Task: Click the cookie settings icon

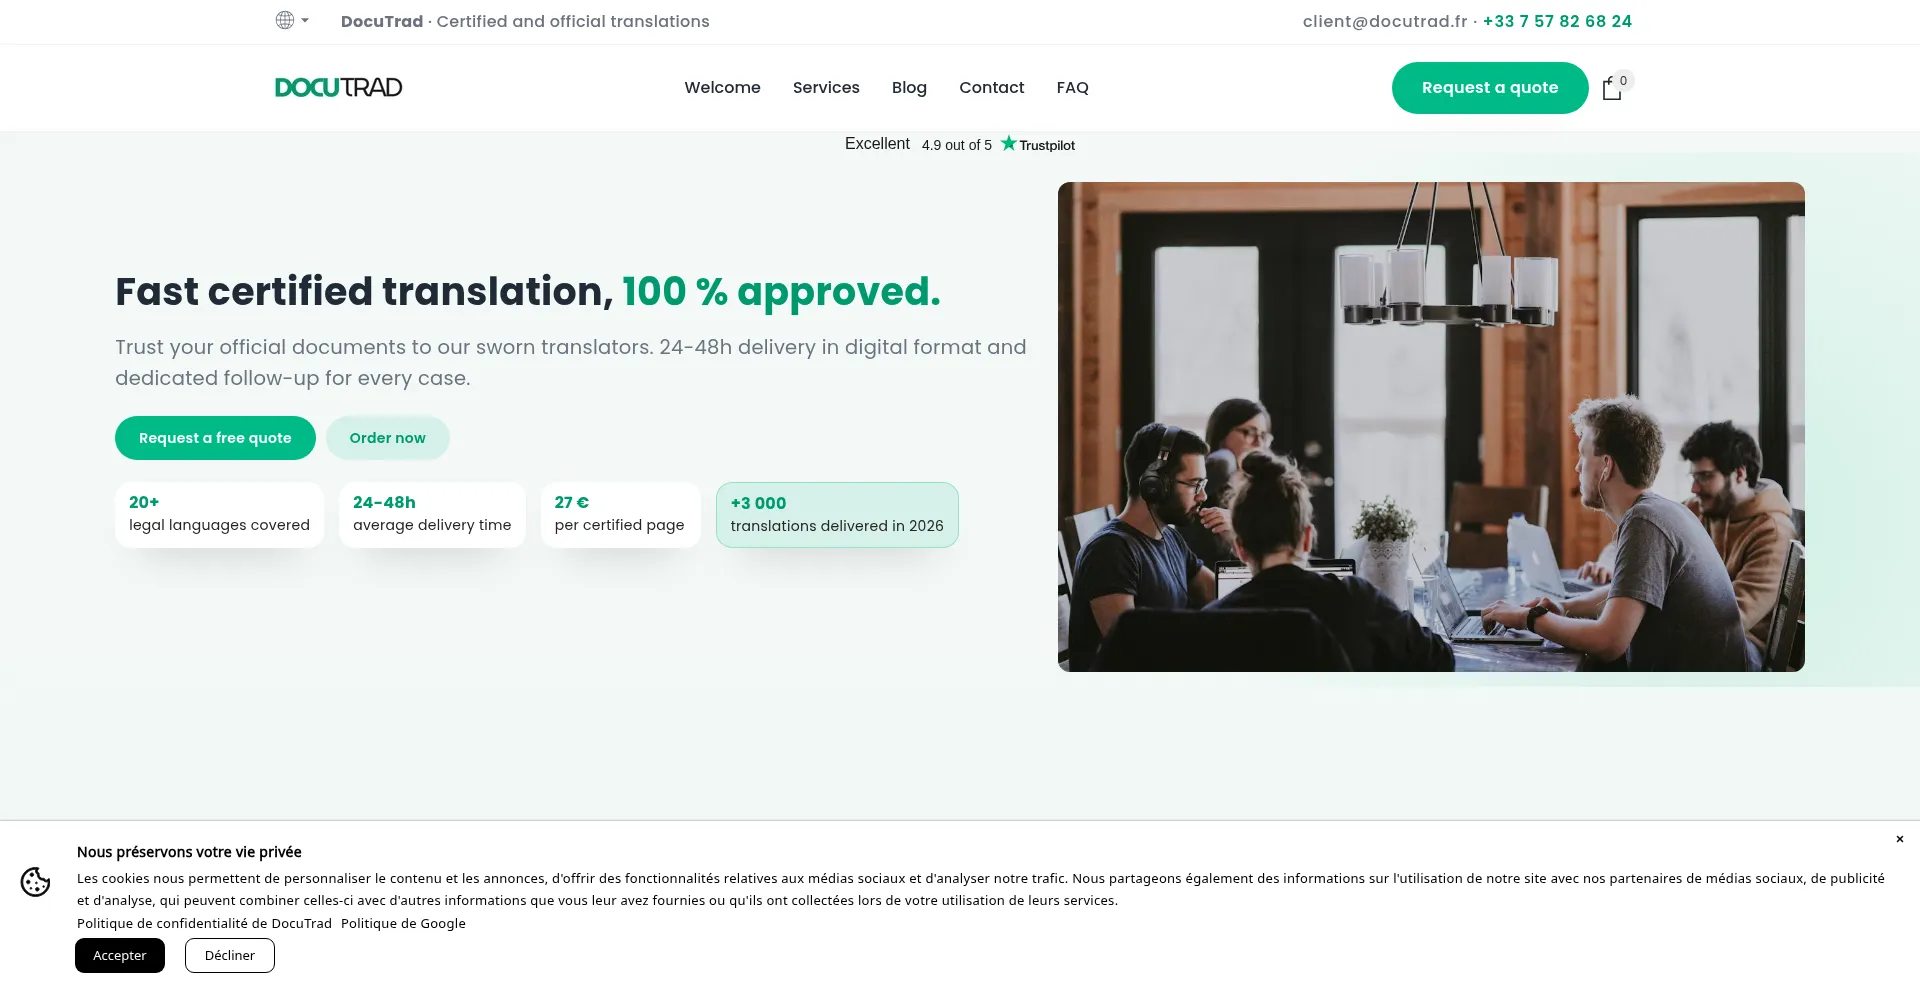Action: pyautogui.click(x=35, y=882)
